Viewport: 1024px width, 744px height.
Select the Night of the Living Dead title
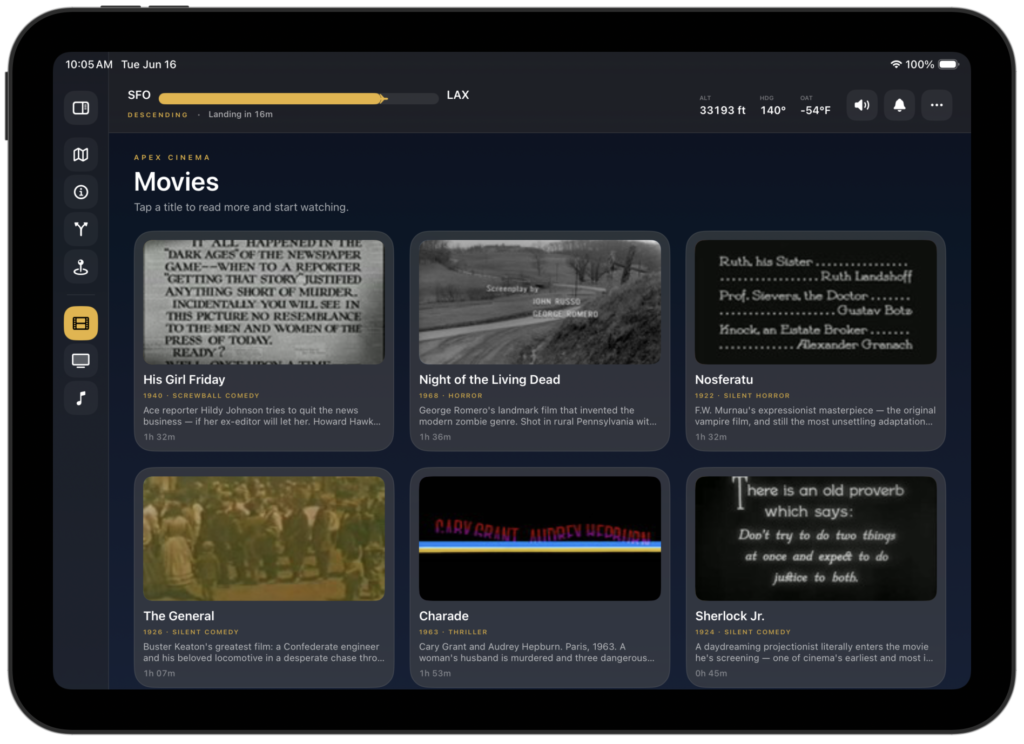coord(490,380)
